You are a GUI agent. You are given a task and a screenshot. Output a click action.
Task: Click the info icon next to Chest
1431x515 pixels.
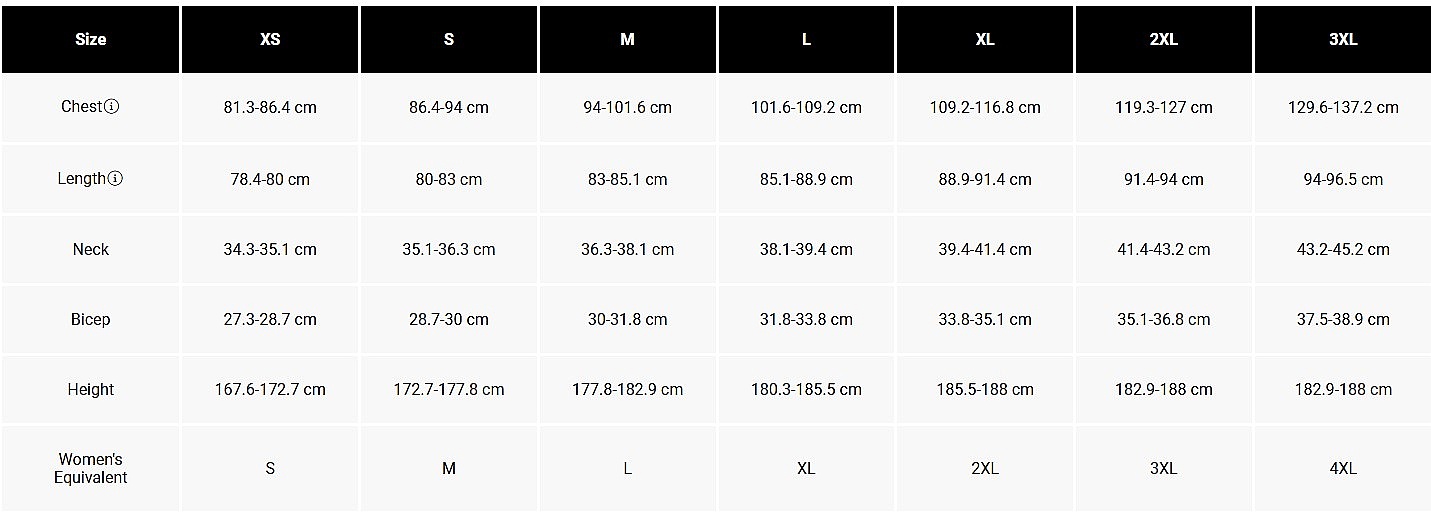coord(112,107)
